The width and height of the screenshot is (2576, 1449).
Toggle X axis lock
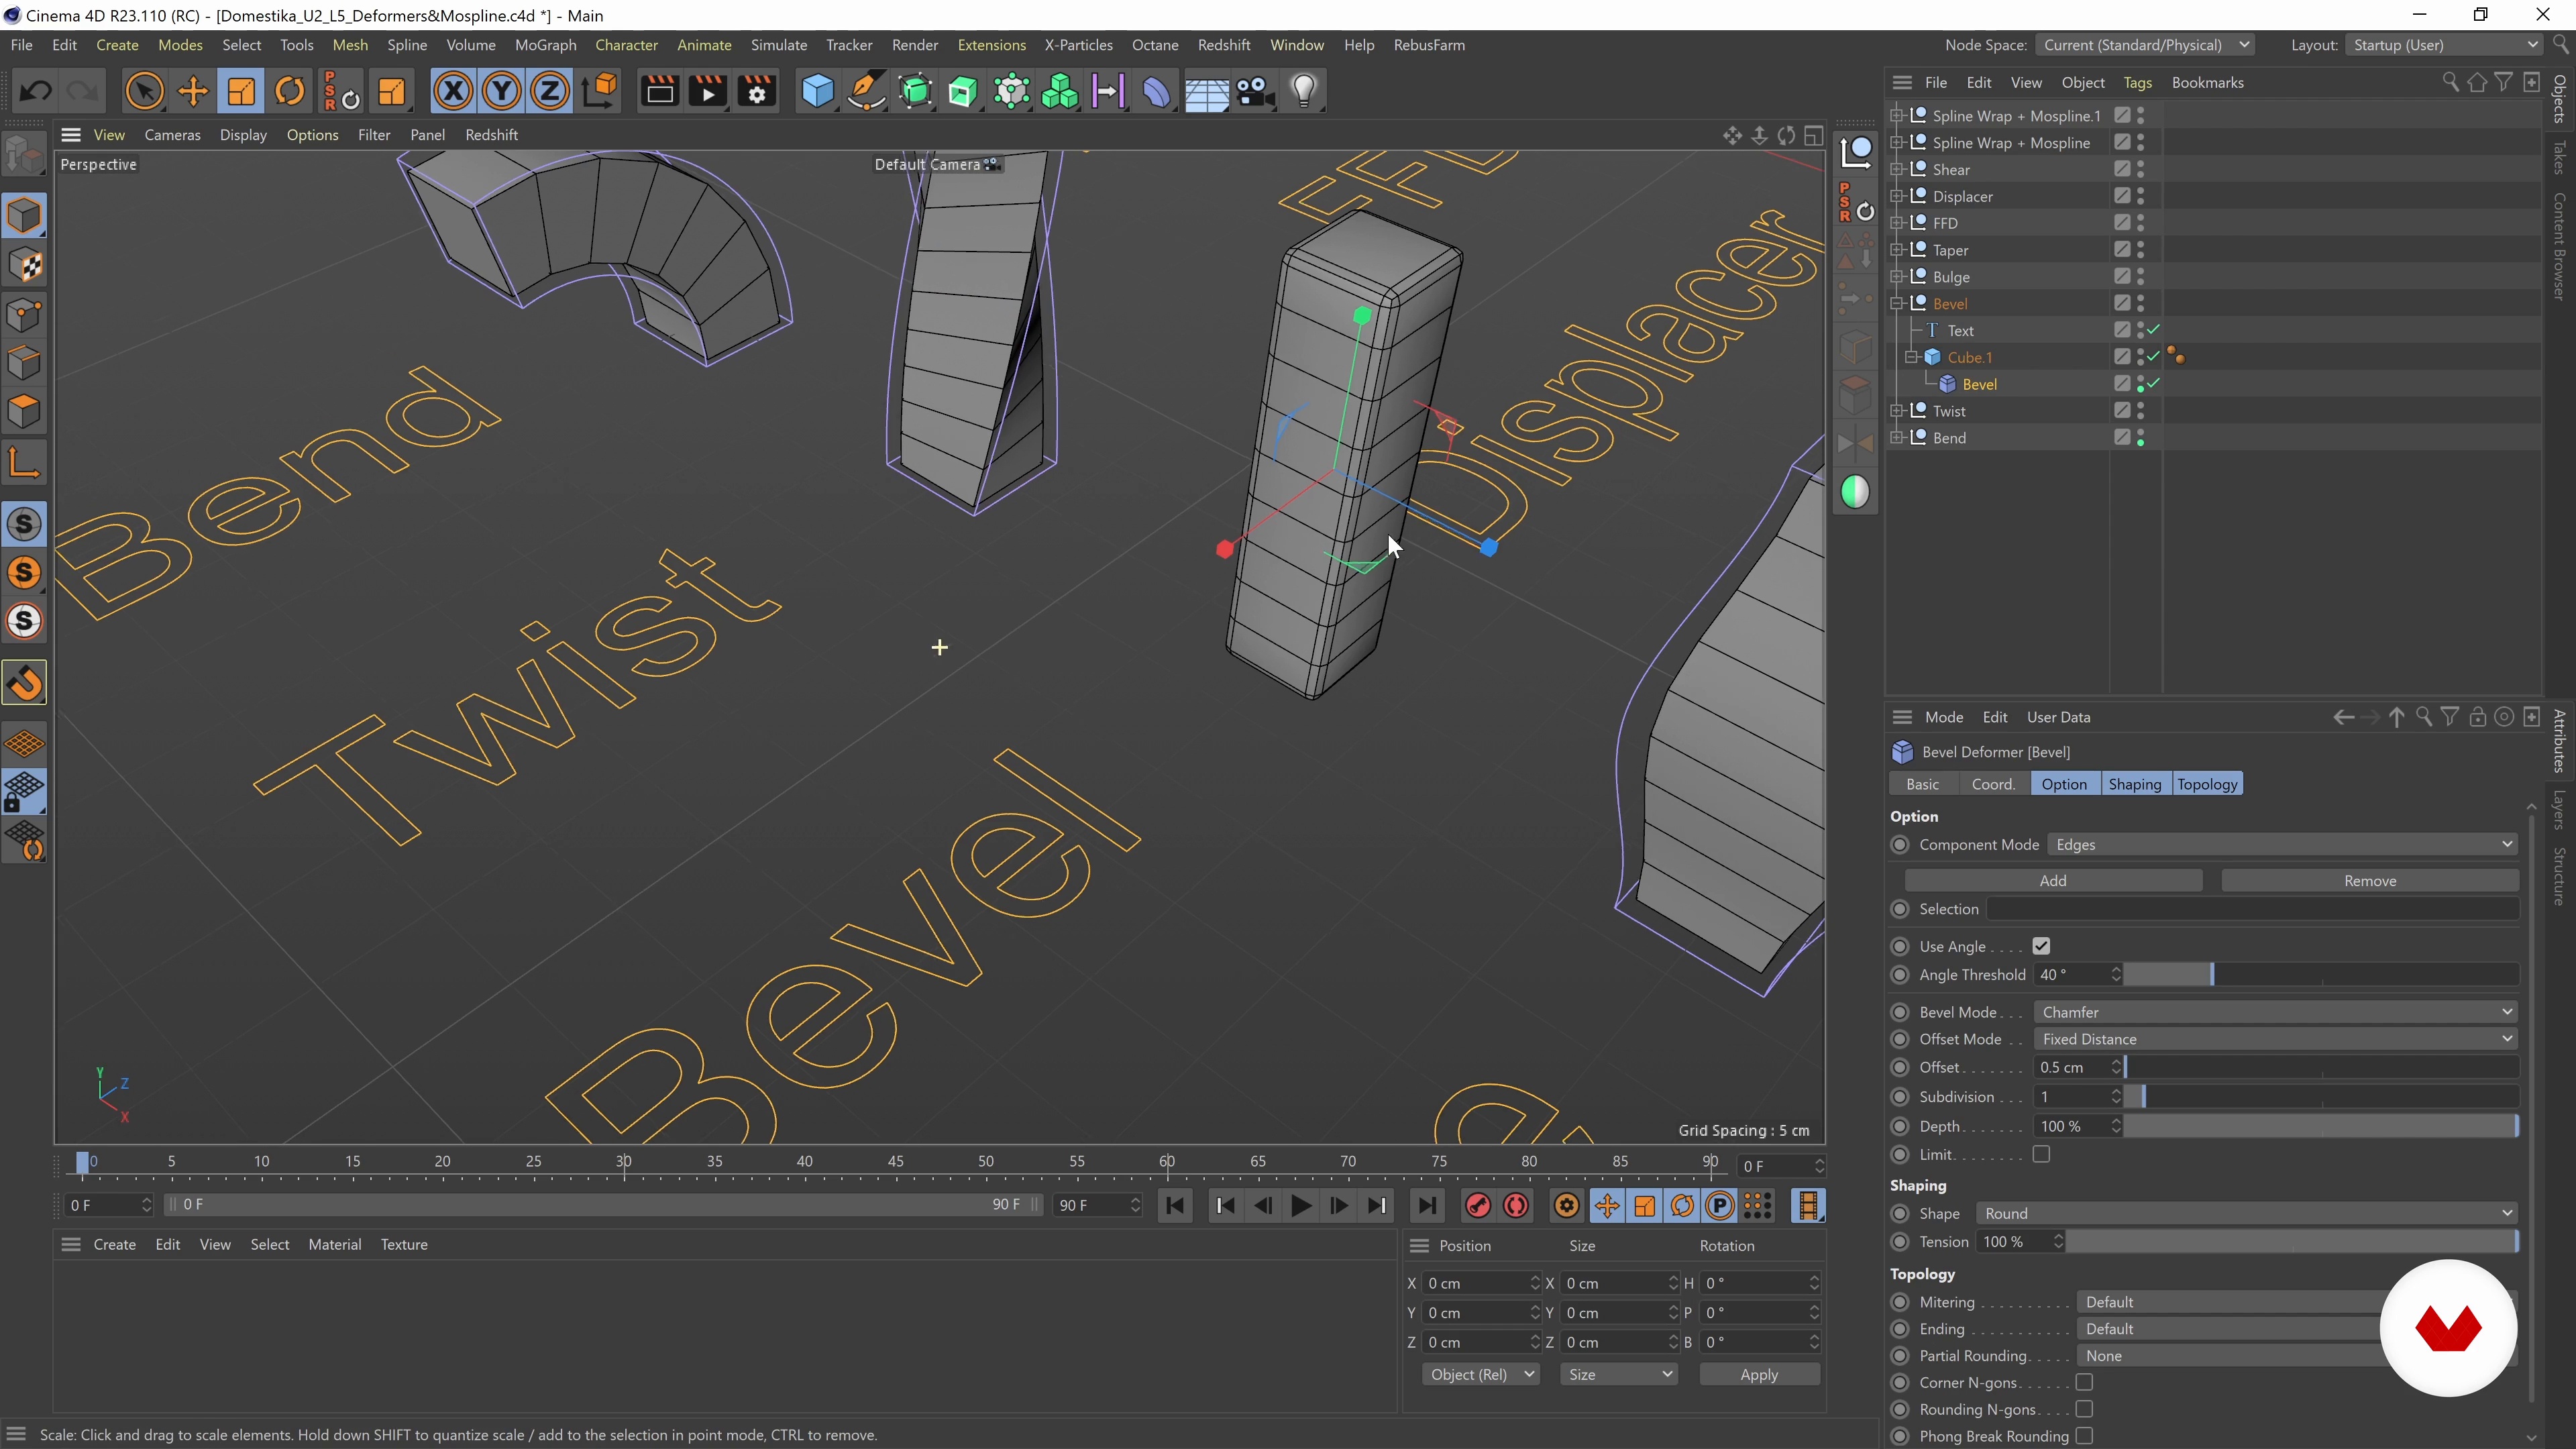(453, 92)
